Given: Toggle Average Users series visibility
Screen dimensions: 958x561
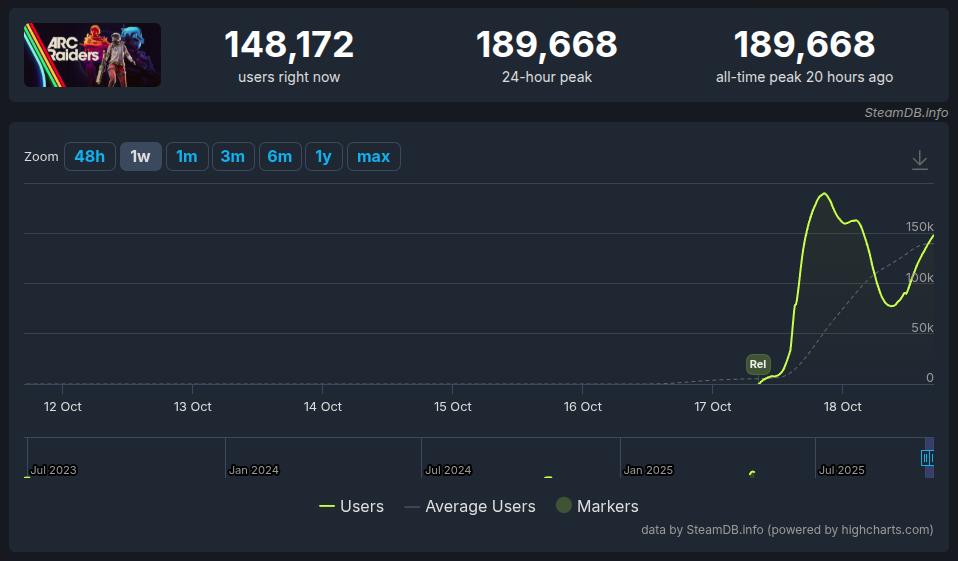Looking at the screenshot, I should click(480, 506).
